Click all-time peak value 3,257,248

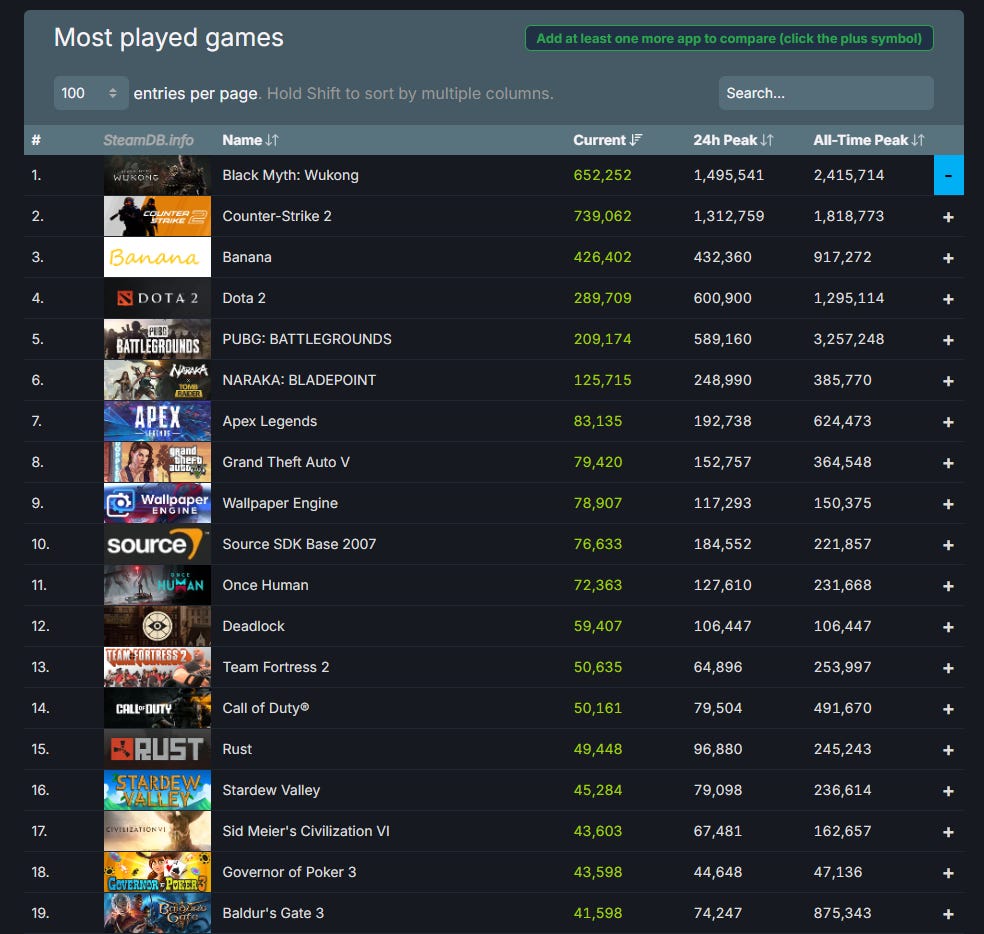[x=848, y=339]
